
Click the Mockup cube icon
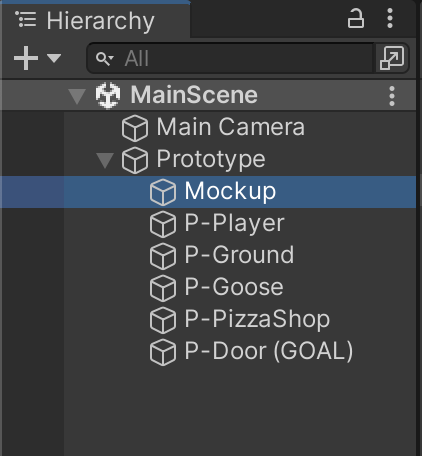pyautogui.click(x=163, y=192)
